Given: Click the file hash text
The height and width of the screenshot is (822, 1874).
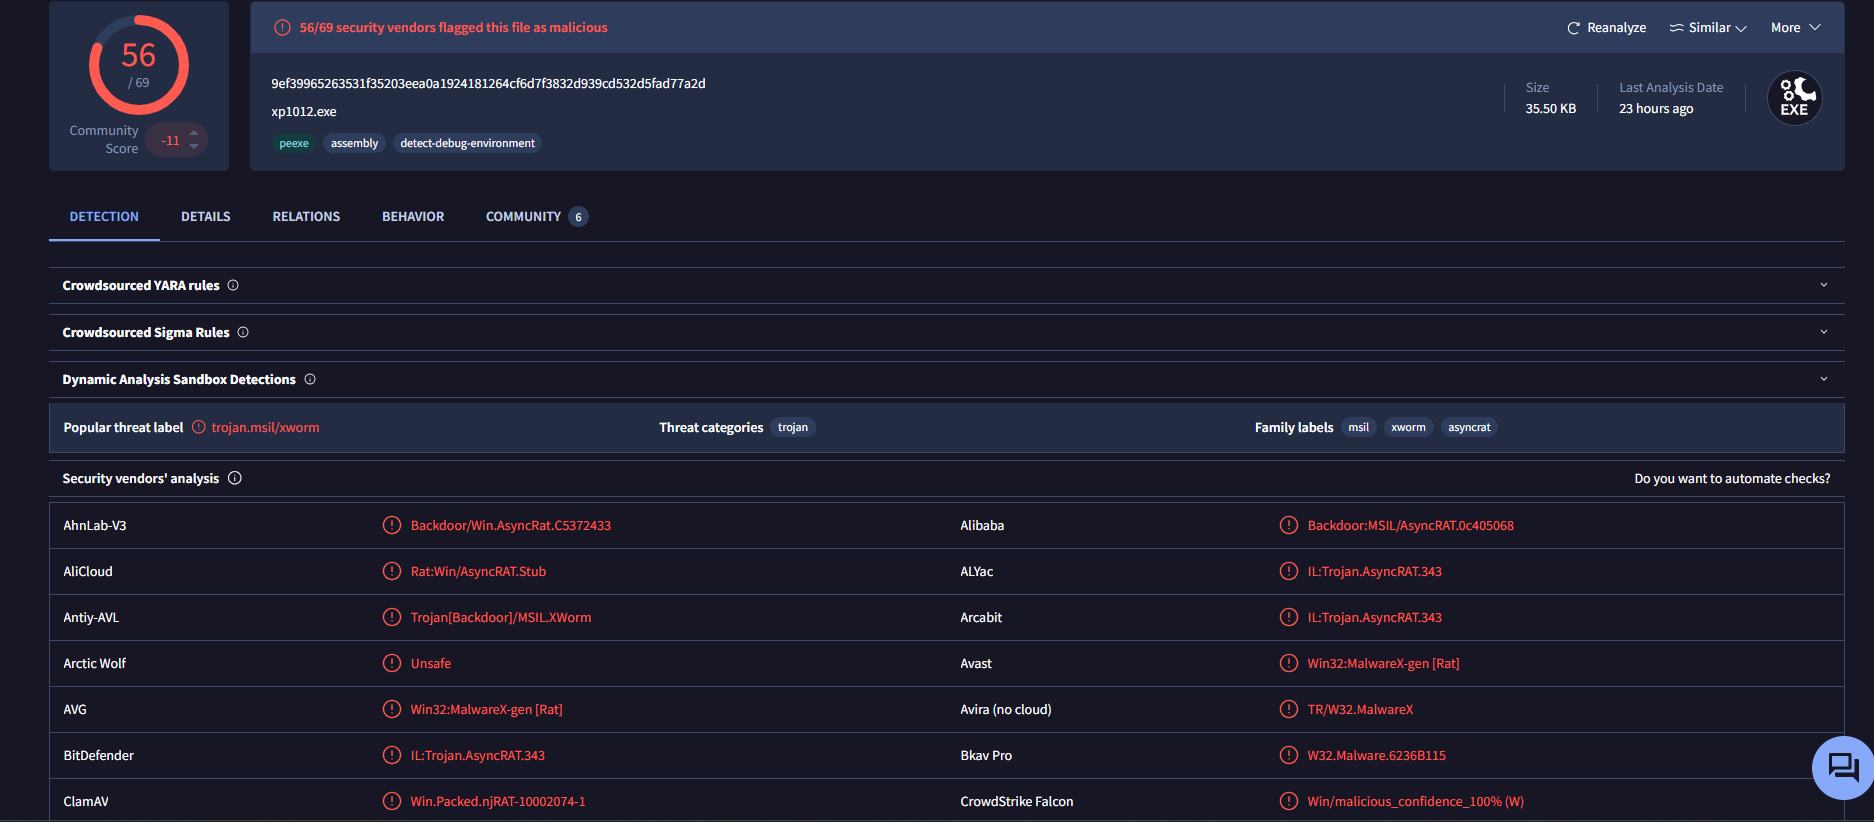Looking at the screenshot, I should pos(488,83).
